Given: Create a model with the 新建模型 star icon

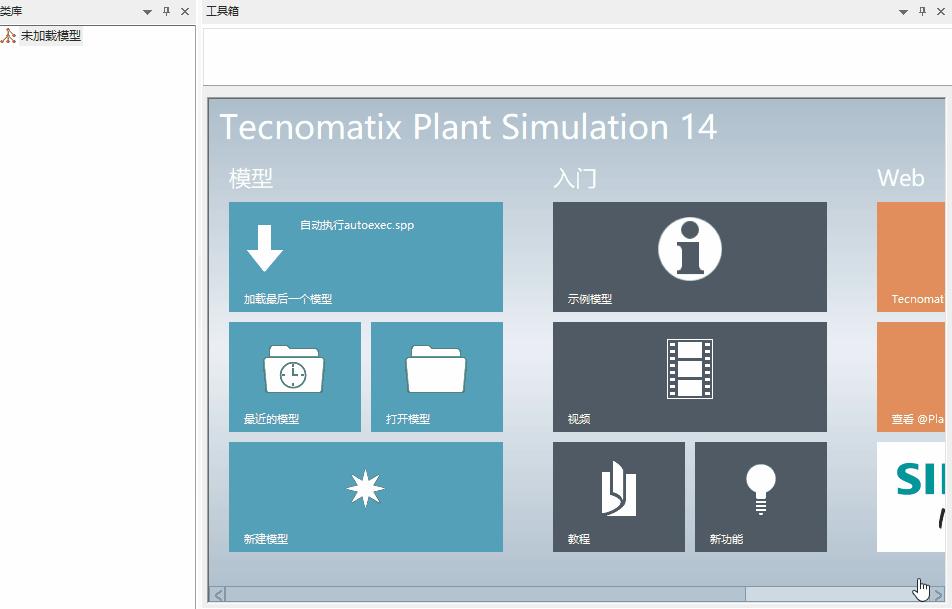Looking at the screenshot, I should [366, 488].
